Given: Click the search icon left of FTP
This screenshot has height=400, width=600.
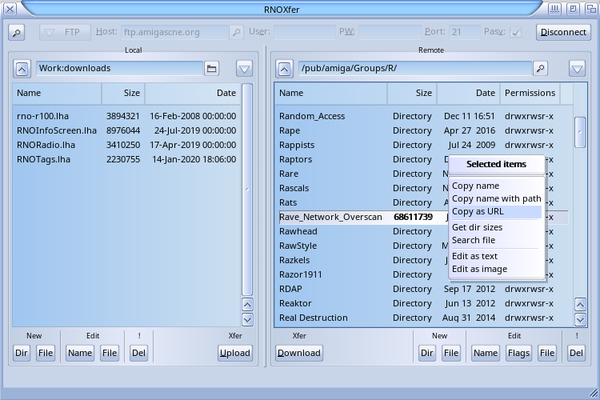Looking at the screenshot, I should 18,32.
